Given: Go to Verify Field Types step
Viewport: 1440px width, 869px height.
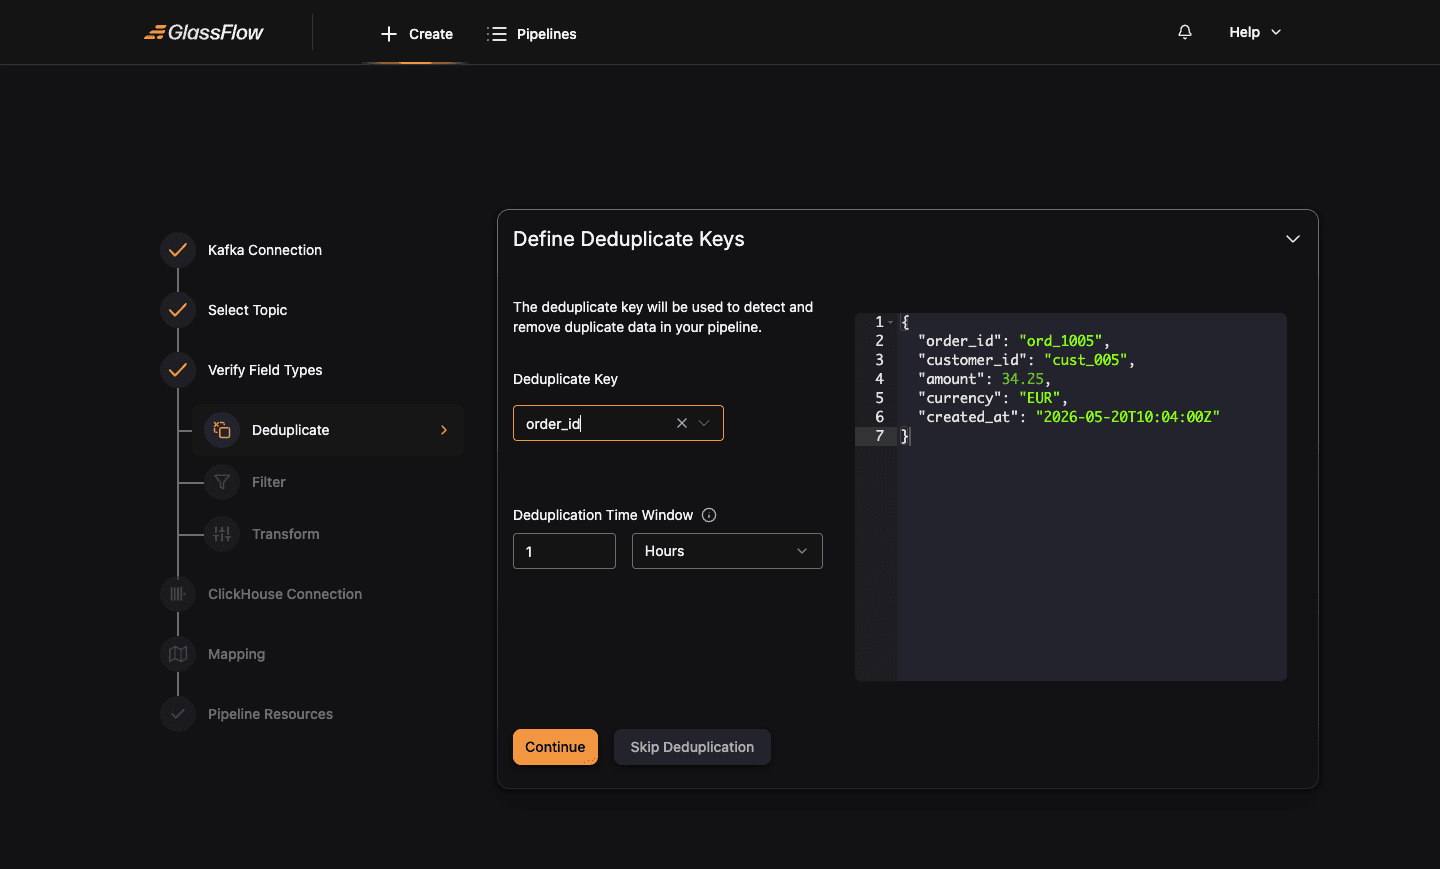Looking at the screenshot, I should (x=265, y=370).
